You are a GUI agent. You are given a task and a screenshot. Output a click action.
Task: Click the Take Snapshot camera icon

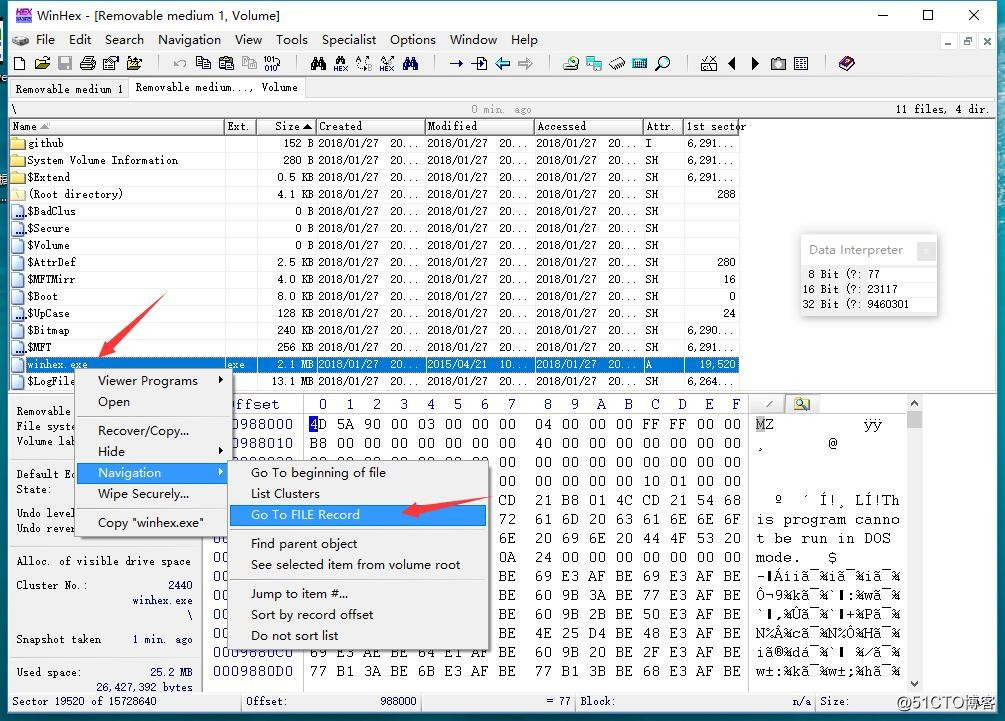tap(778, 63)
